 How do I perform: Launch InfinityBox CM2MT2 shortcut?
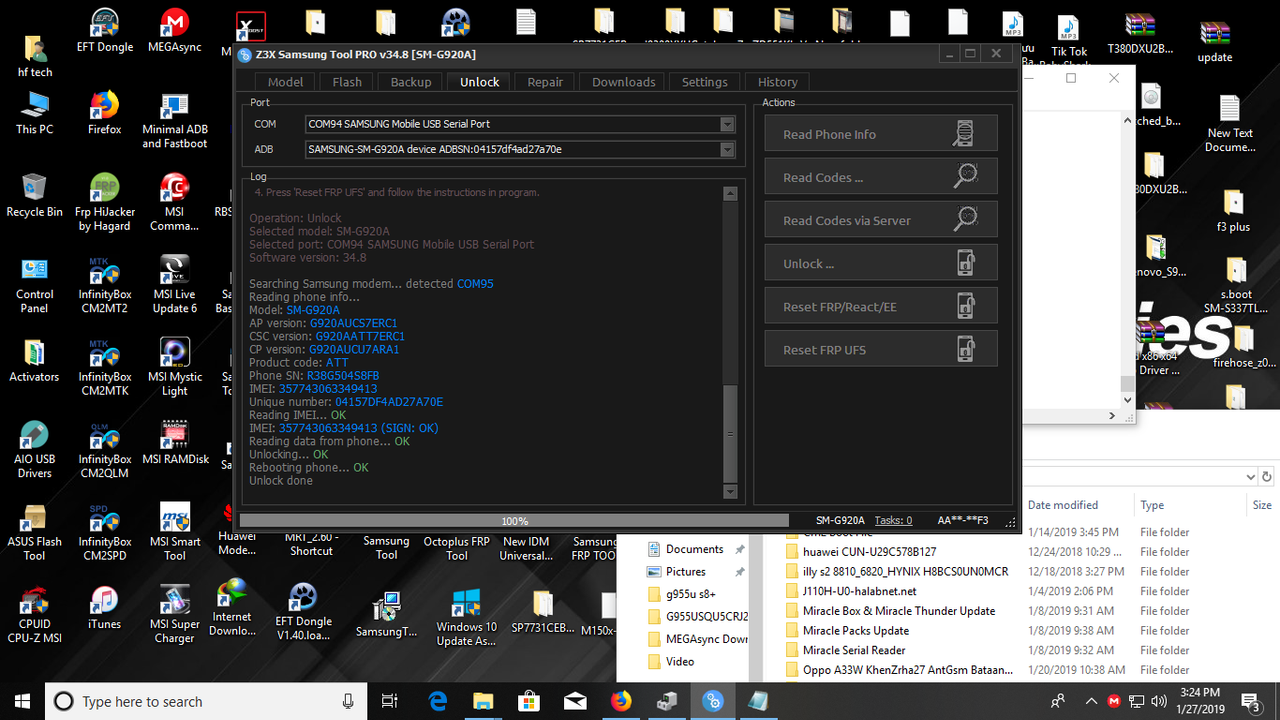105,286
